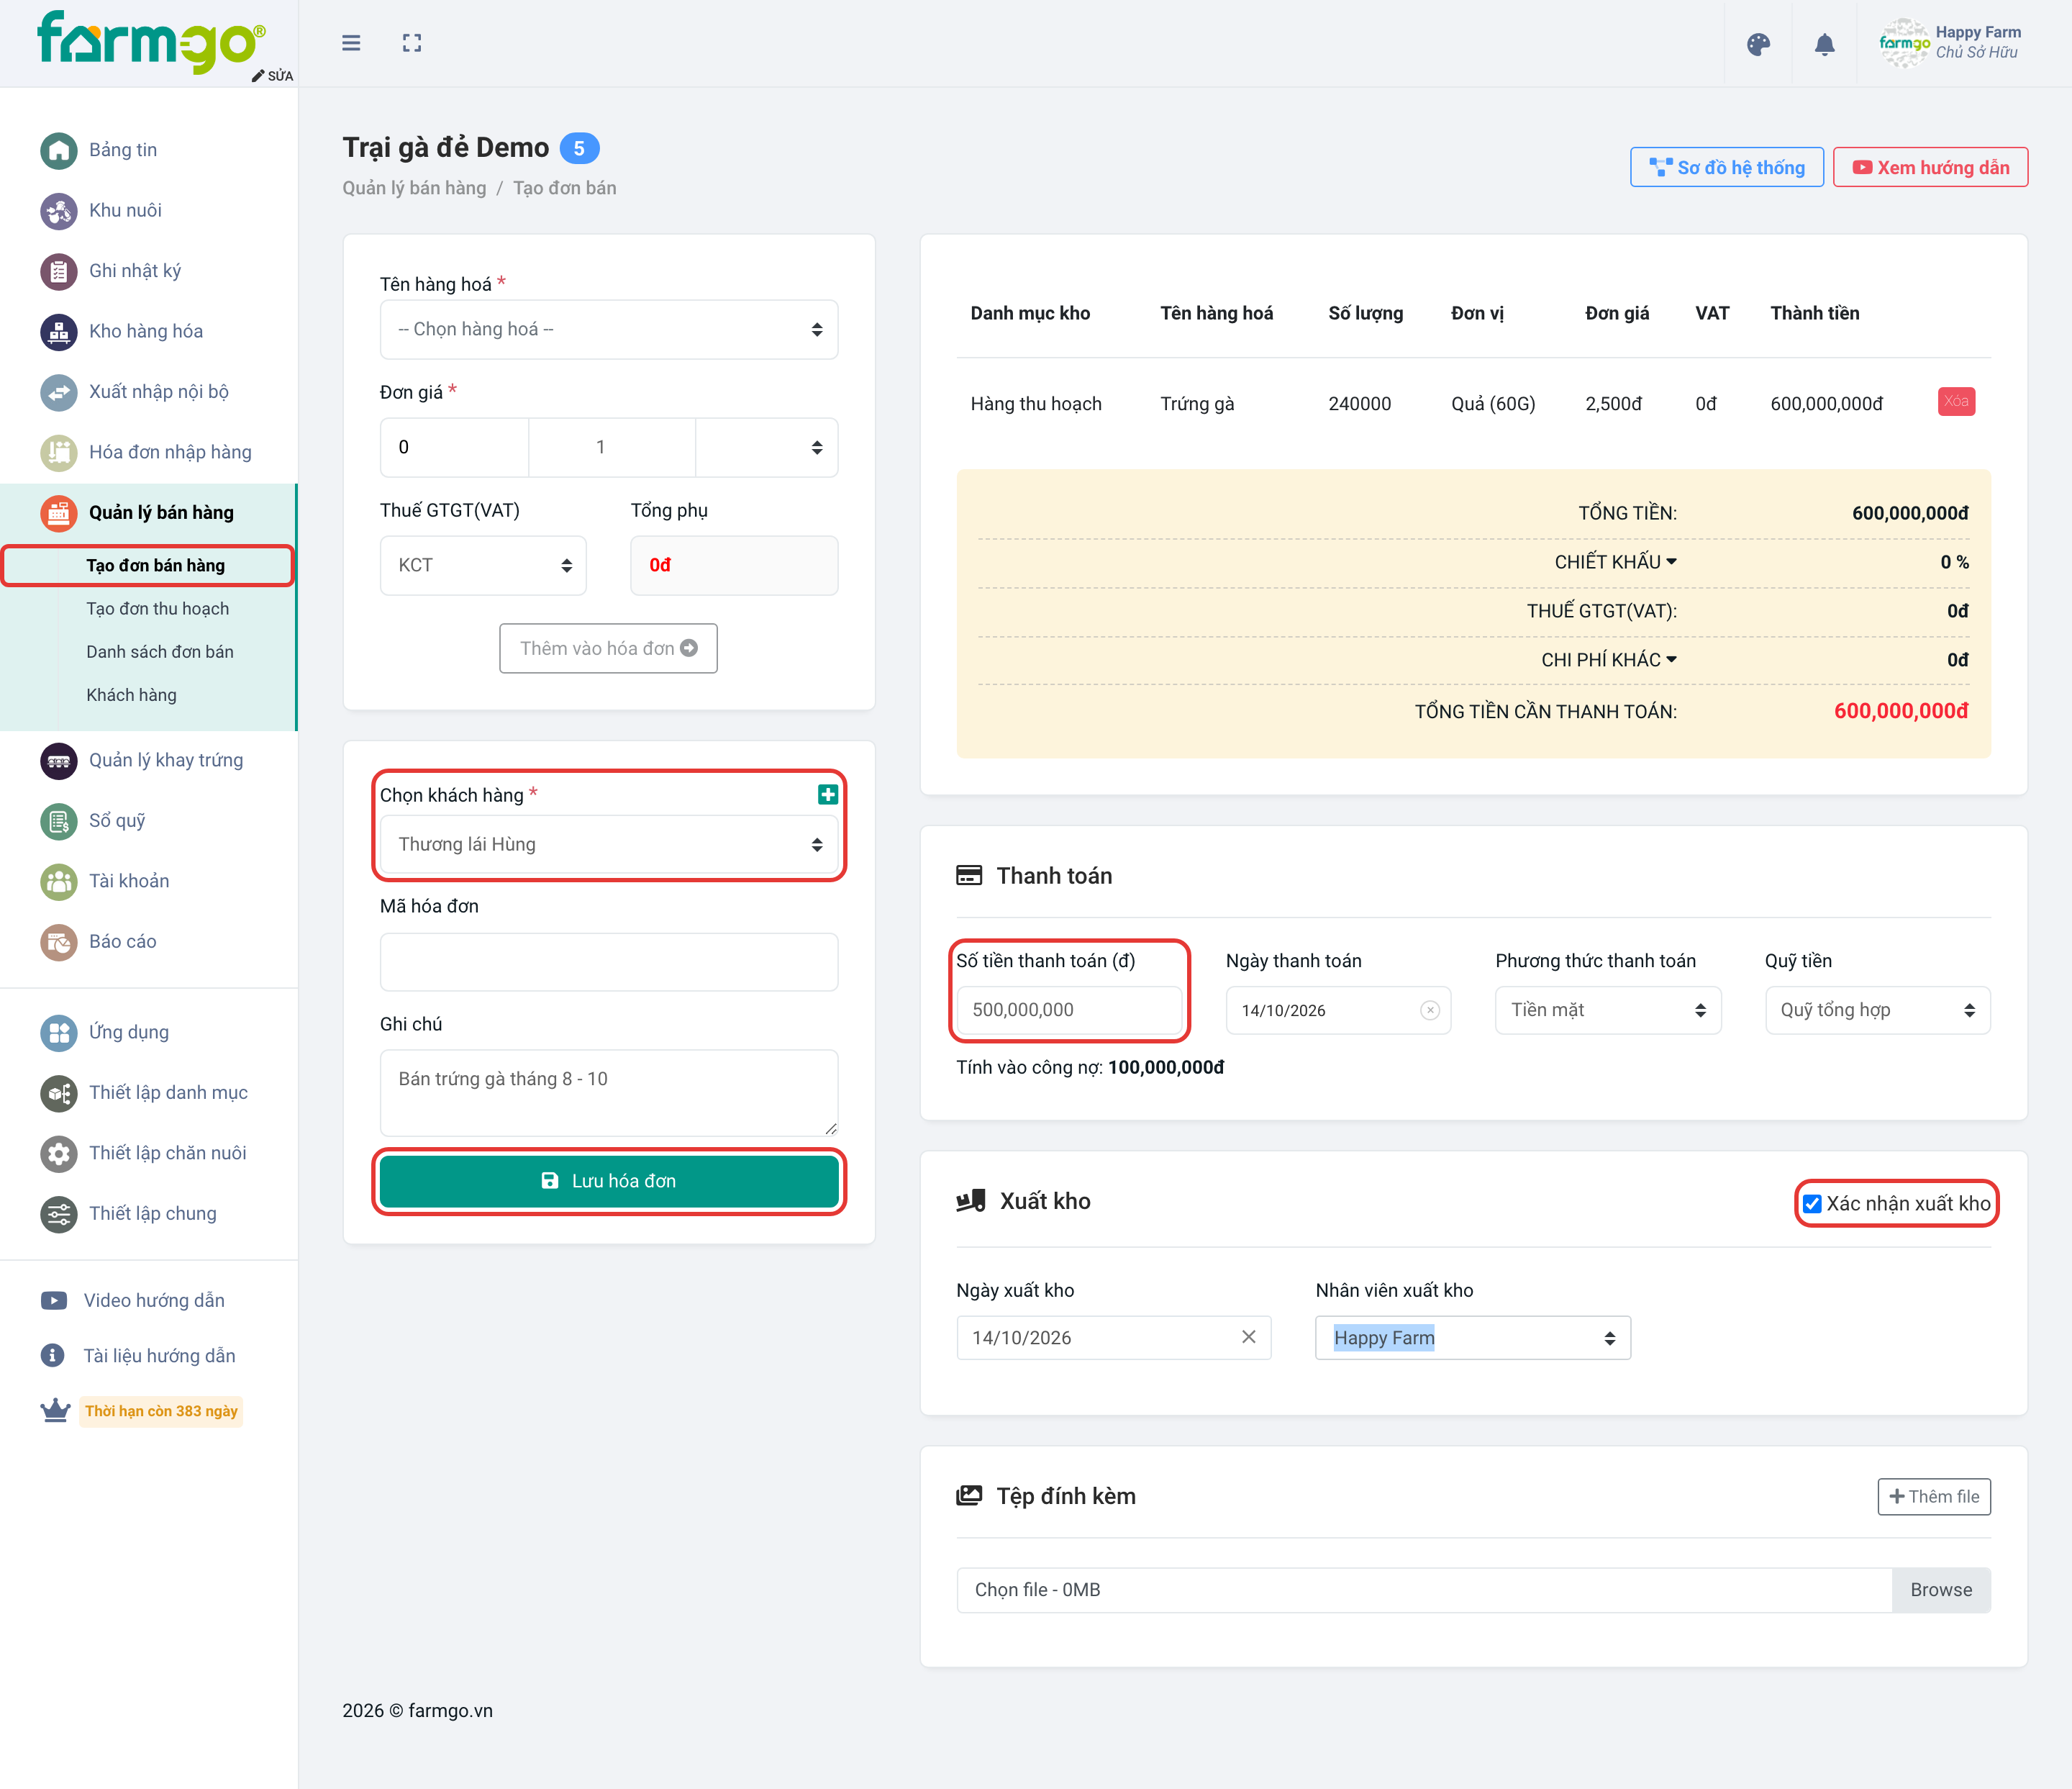Click the fullscreen expand icon
The image size is (2072, 1789).
[412, 43]
